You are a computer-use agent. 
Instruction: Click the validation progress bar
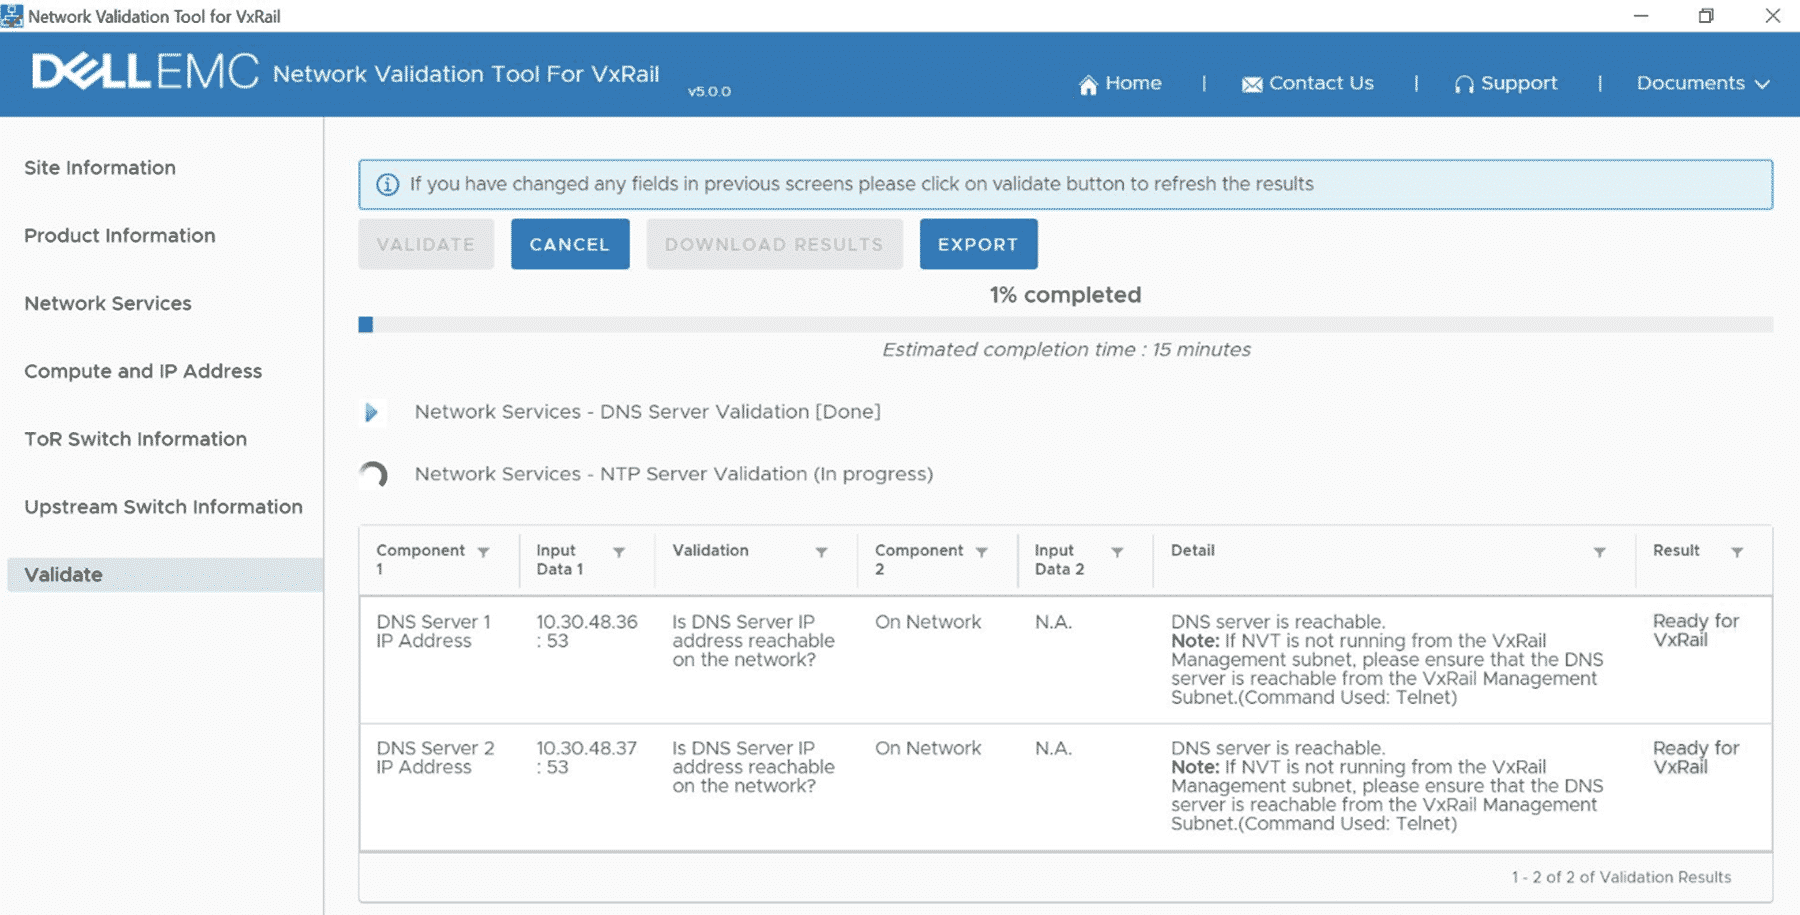click(x=1066, y=325)
